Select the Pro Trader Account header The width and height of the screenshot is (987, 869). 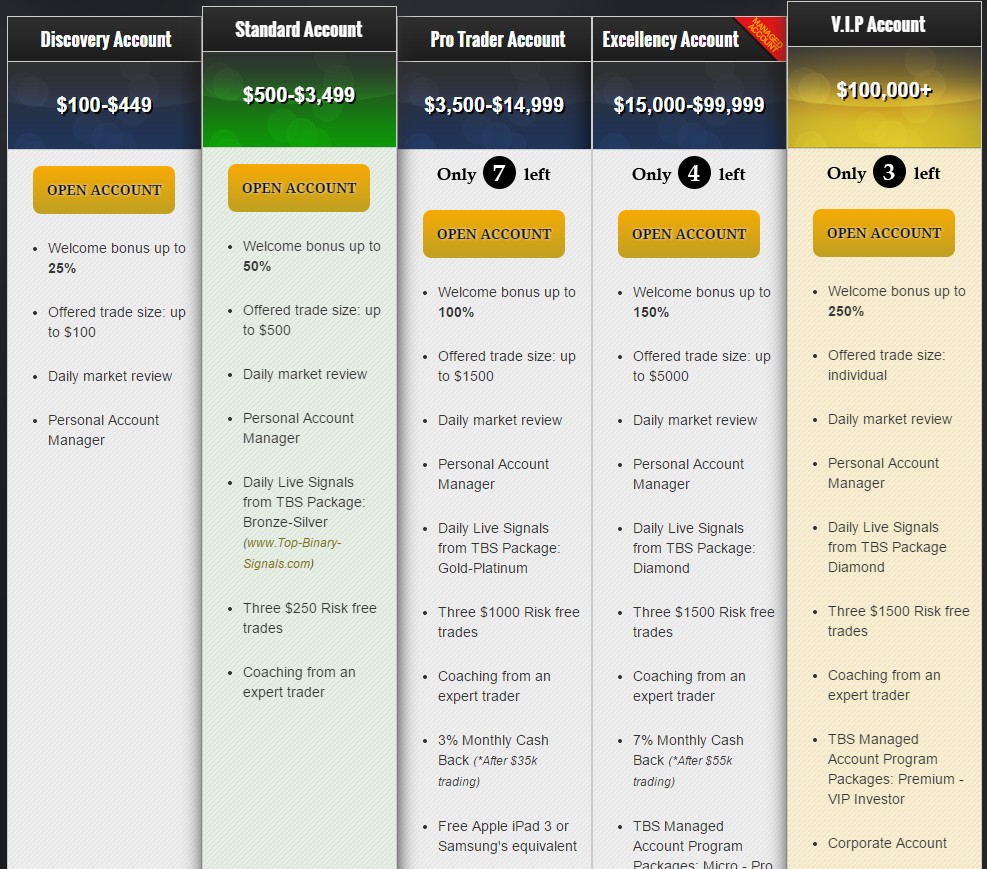point(497,39)
